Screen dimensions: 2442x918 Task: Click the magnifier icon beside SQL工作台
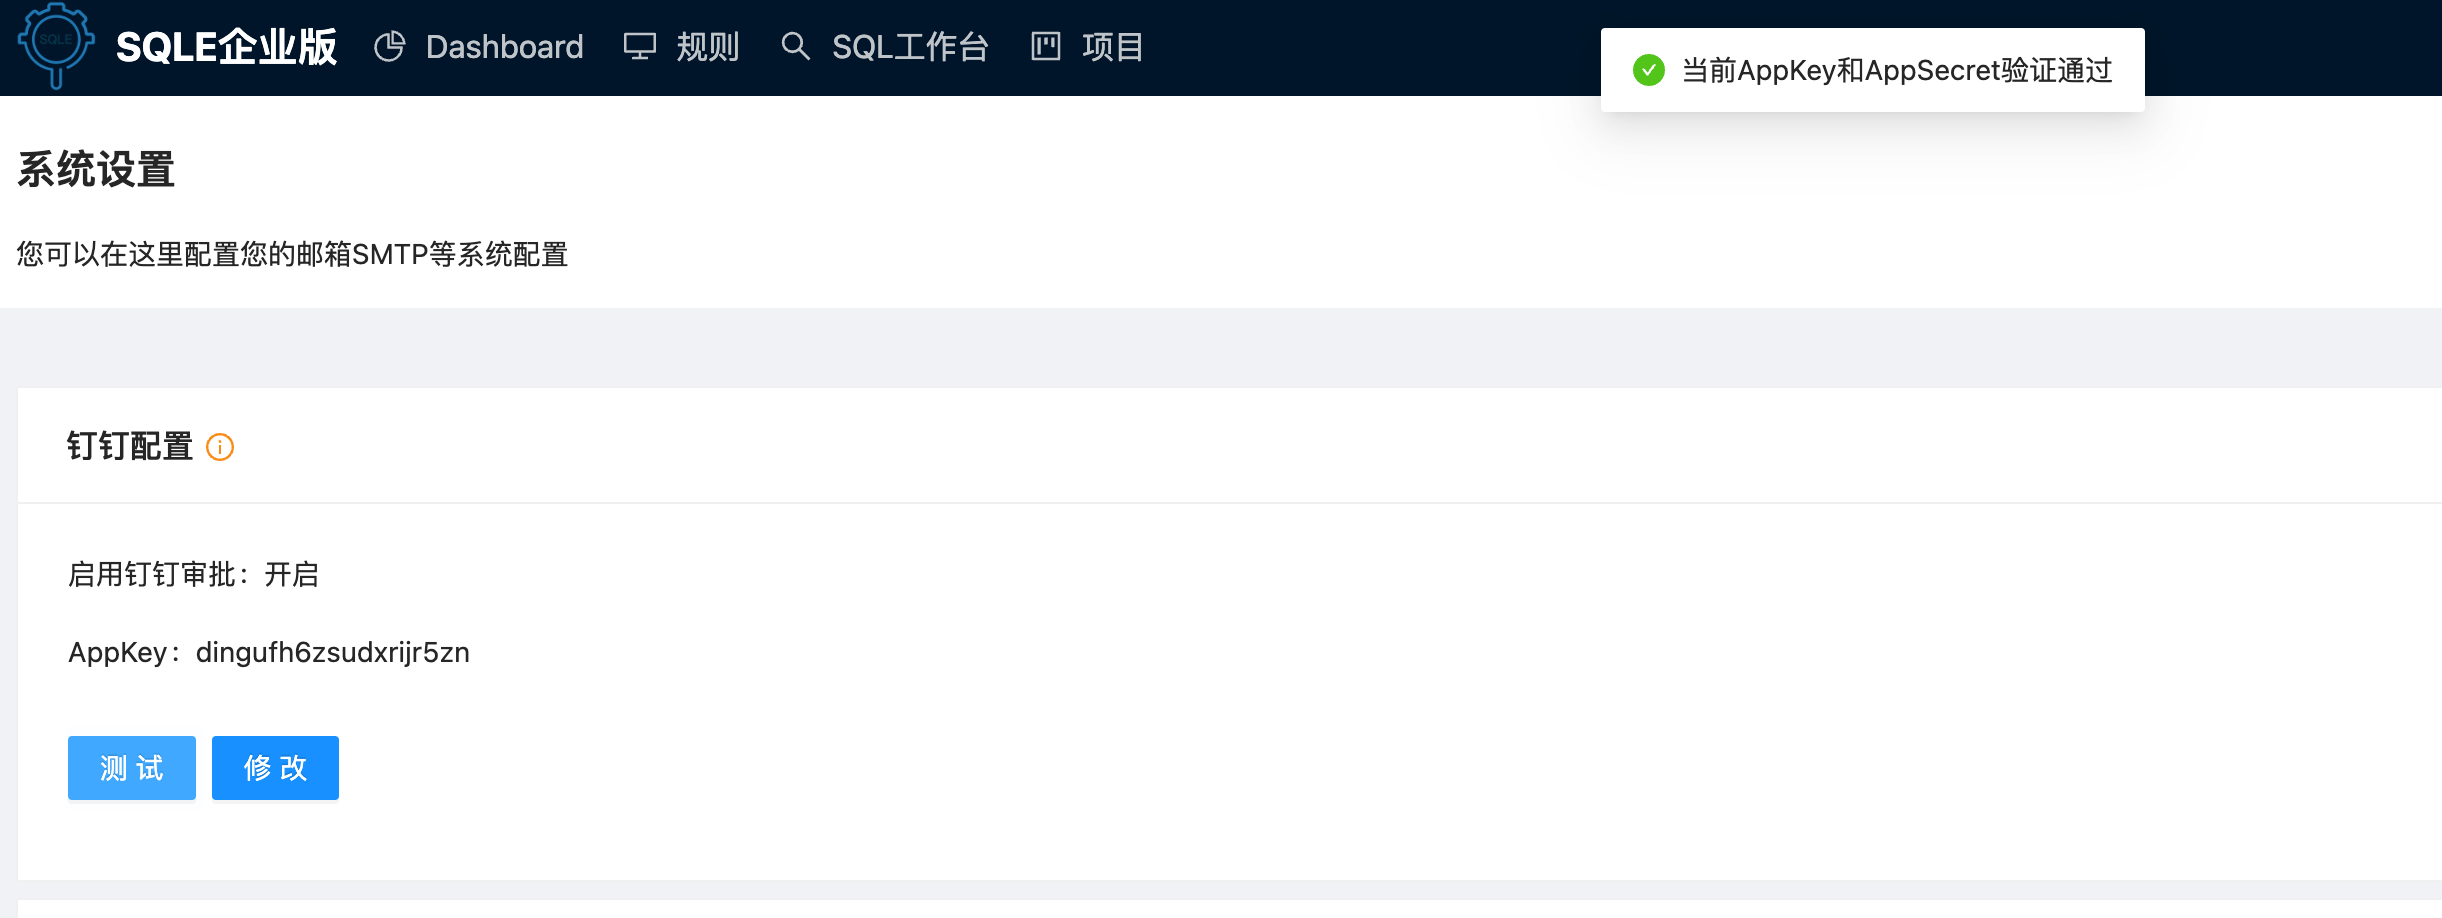point(796,46)
